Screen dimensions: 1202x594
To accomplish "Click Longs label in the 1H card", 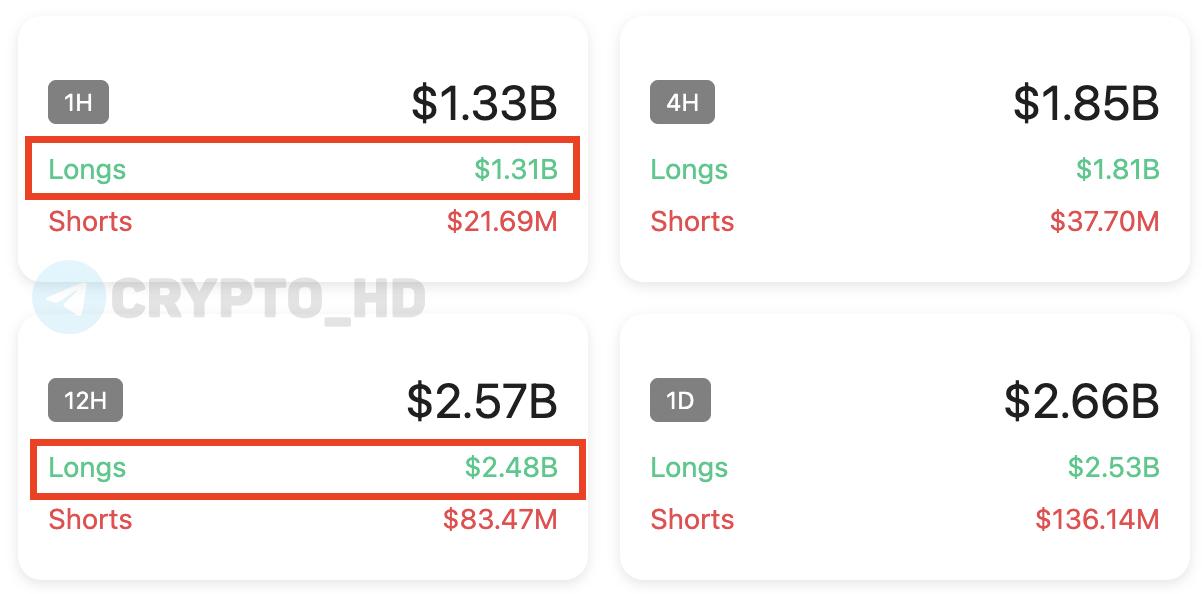I will (x=87, y=170).
